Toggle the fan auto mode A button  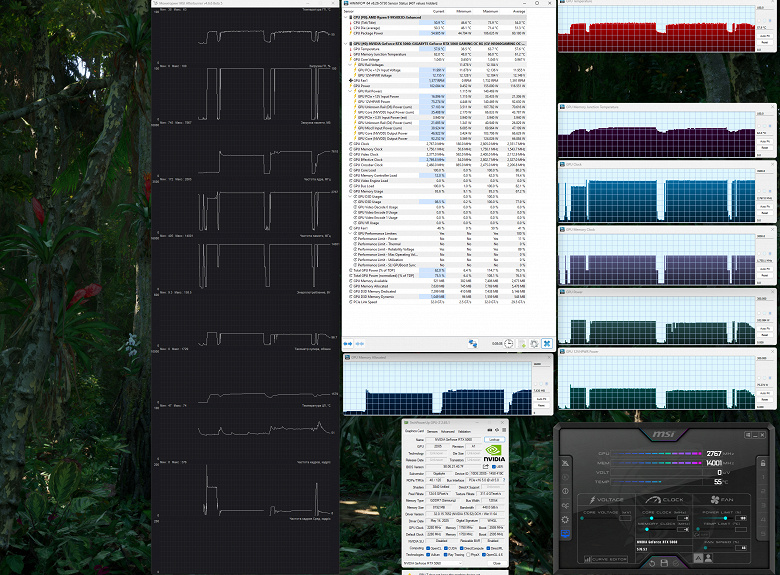click(x=698, y=558)
